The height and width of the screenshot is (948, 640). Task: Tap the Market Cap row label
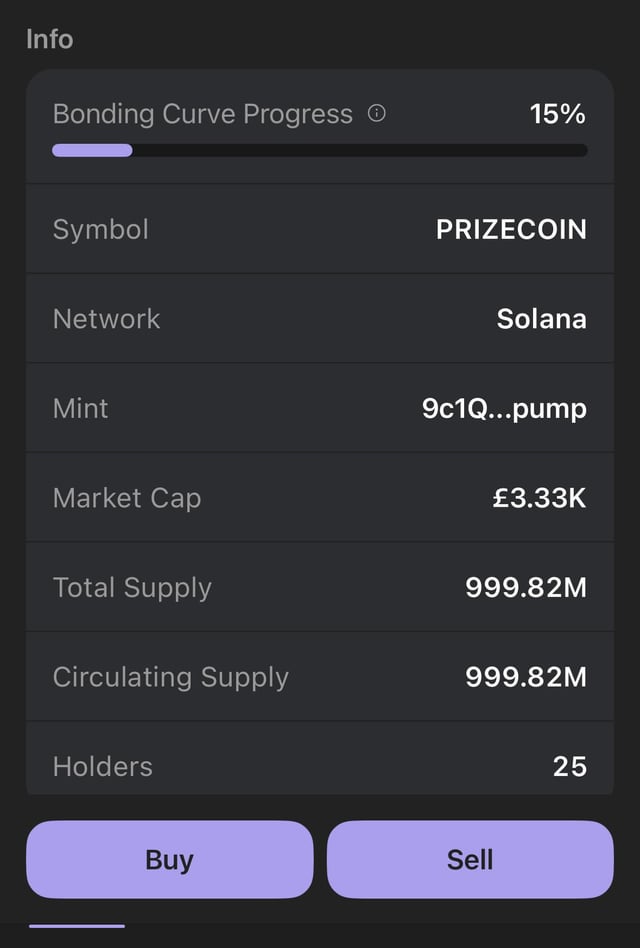pyautogui.click(x=126, y=498)
